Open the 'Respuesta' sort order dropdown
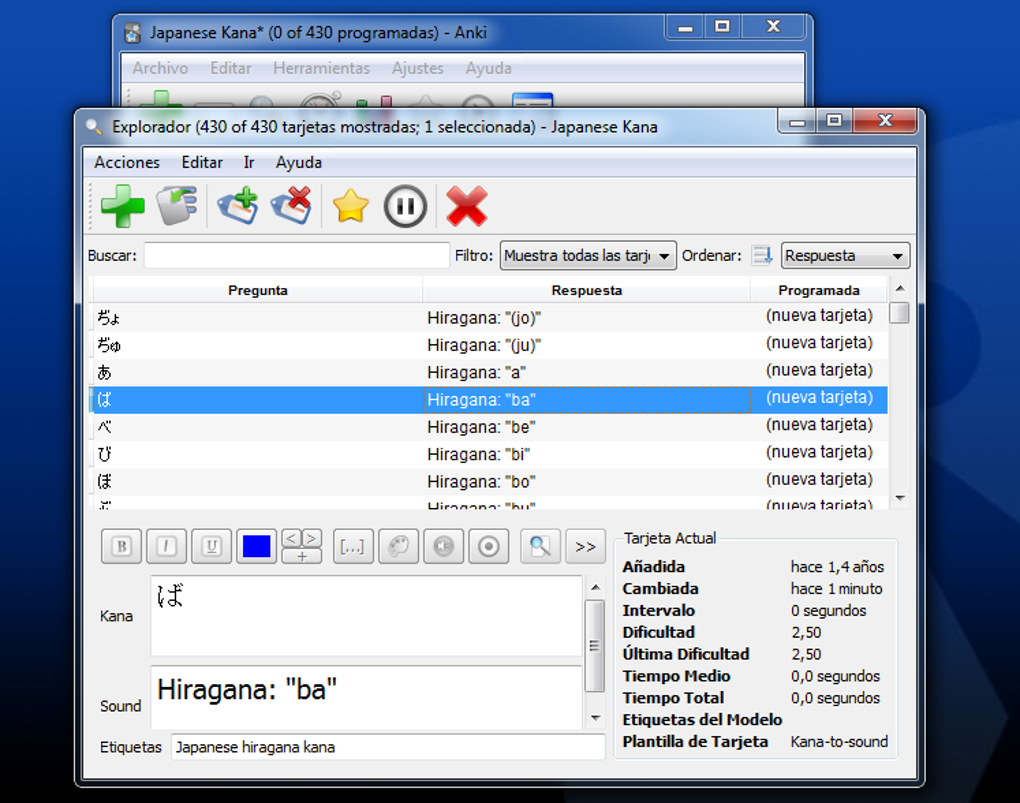This screenshot has height=803, width=1020. 845,255
